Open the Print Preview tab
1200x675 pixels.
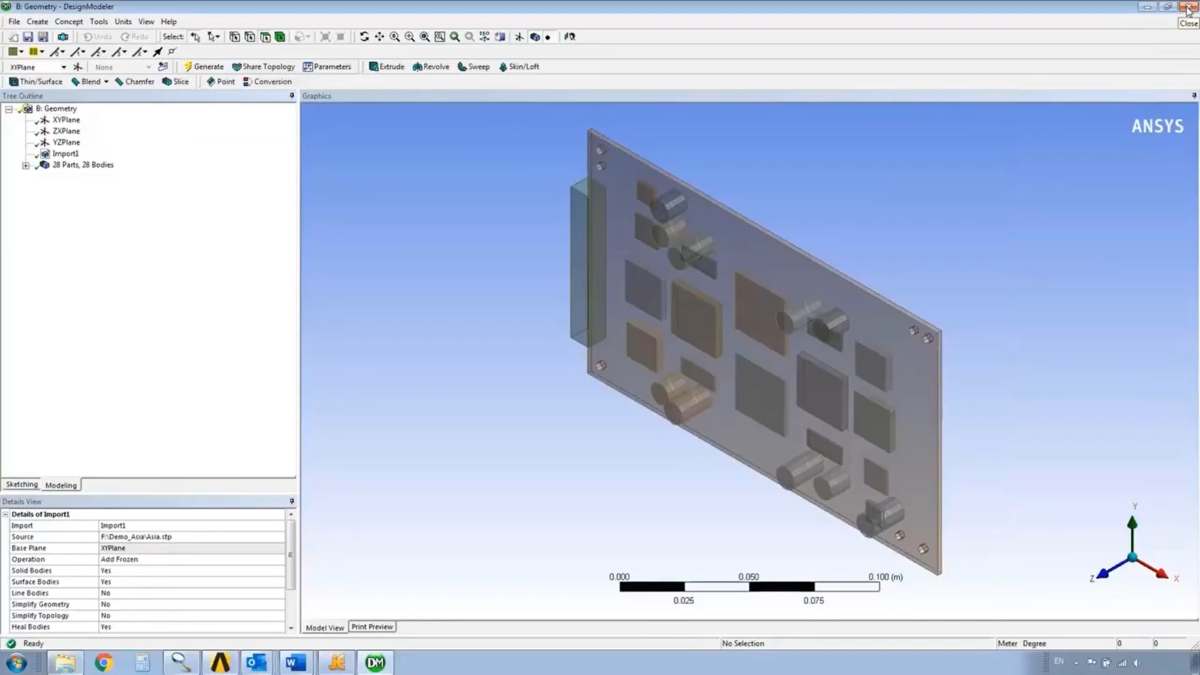[x=372, y=627]
